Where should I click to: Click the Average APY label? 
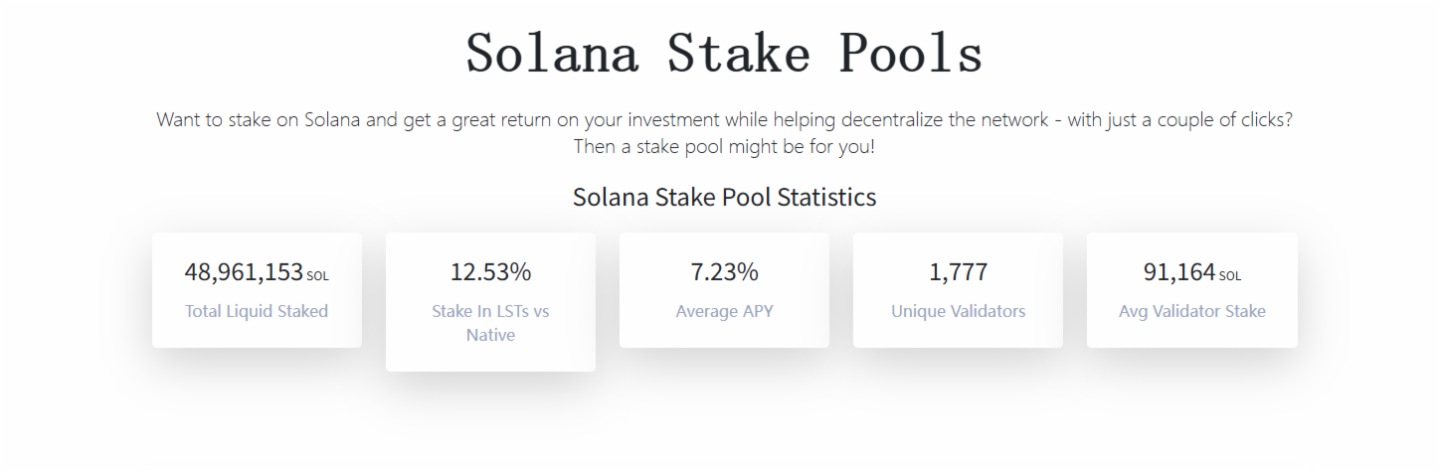point(724,311)
